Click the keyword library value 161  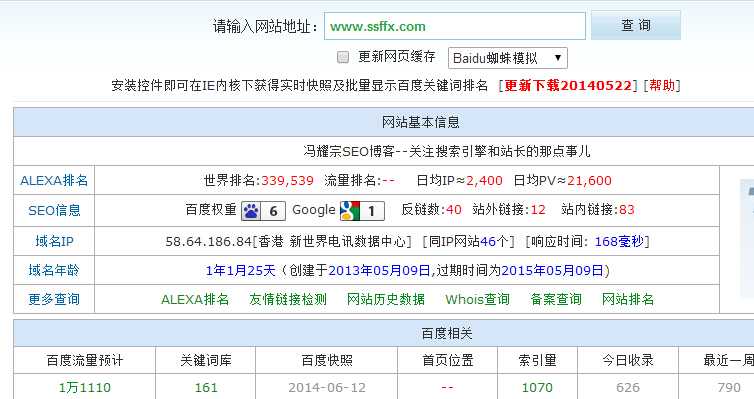(206, 387)
